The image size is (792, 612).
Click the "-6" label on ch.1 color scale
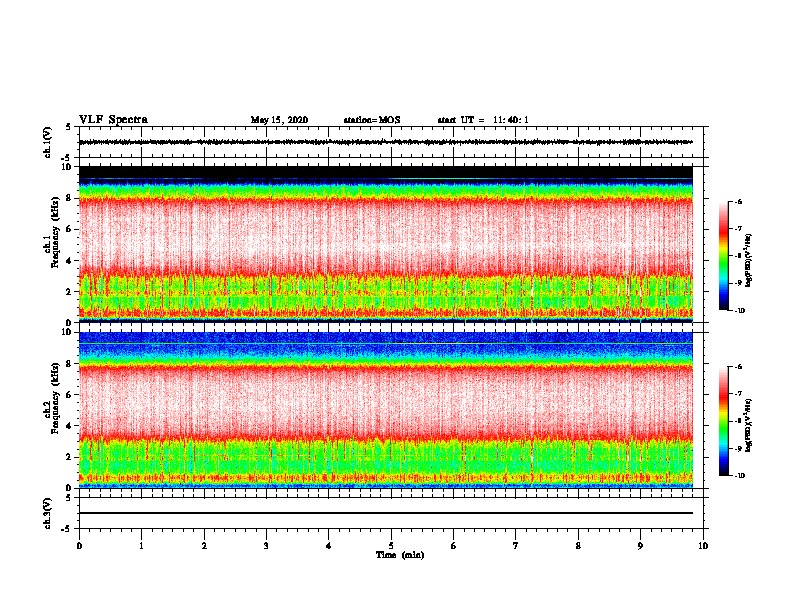point(738,201)
